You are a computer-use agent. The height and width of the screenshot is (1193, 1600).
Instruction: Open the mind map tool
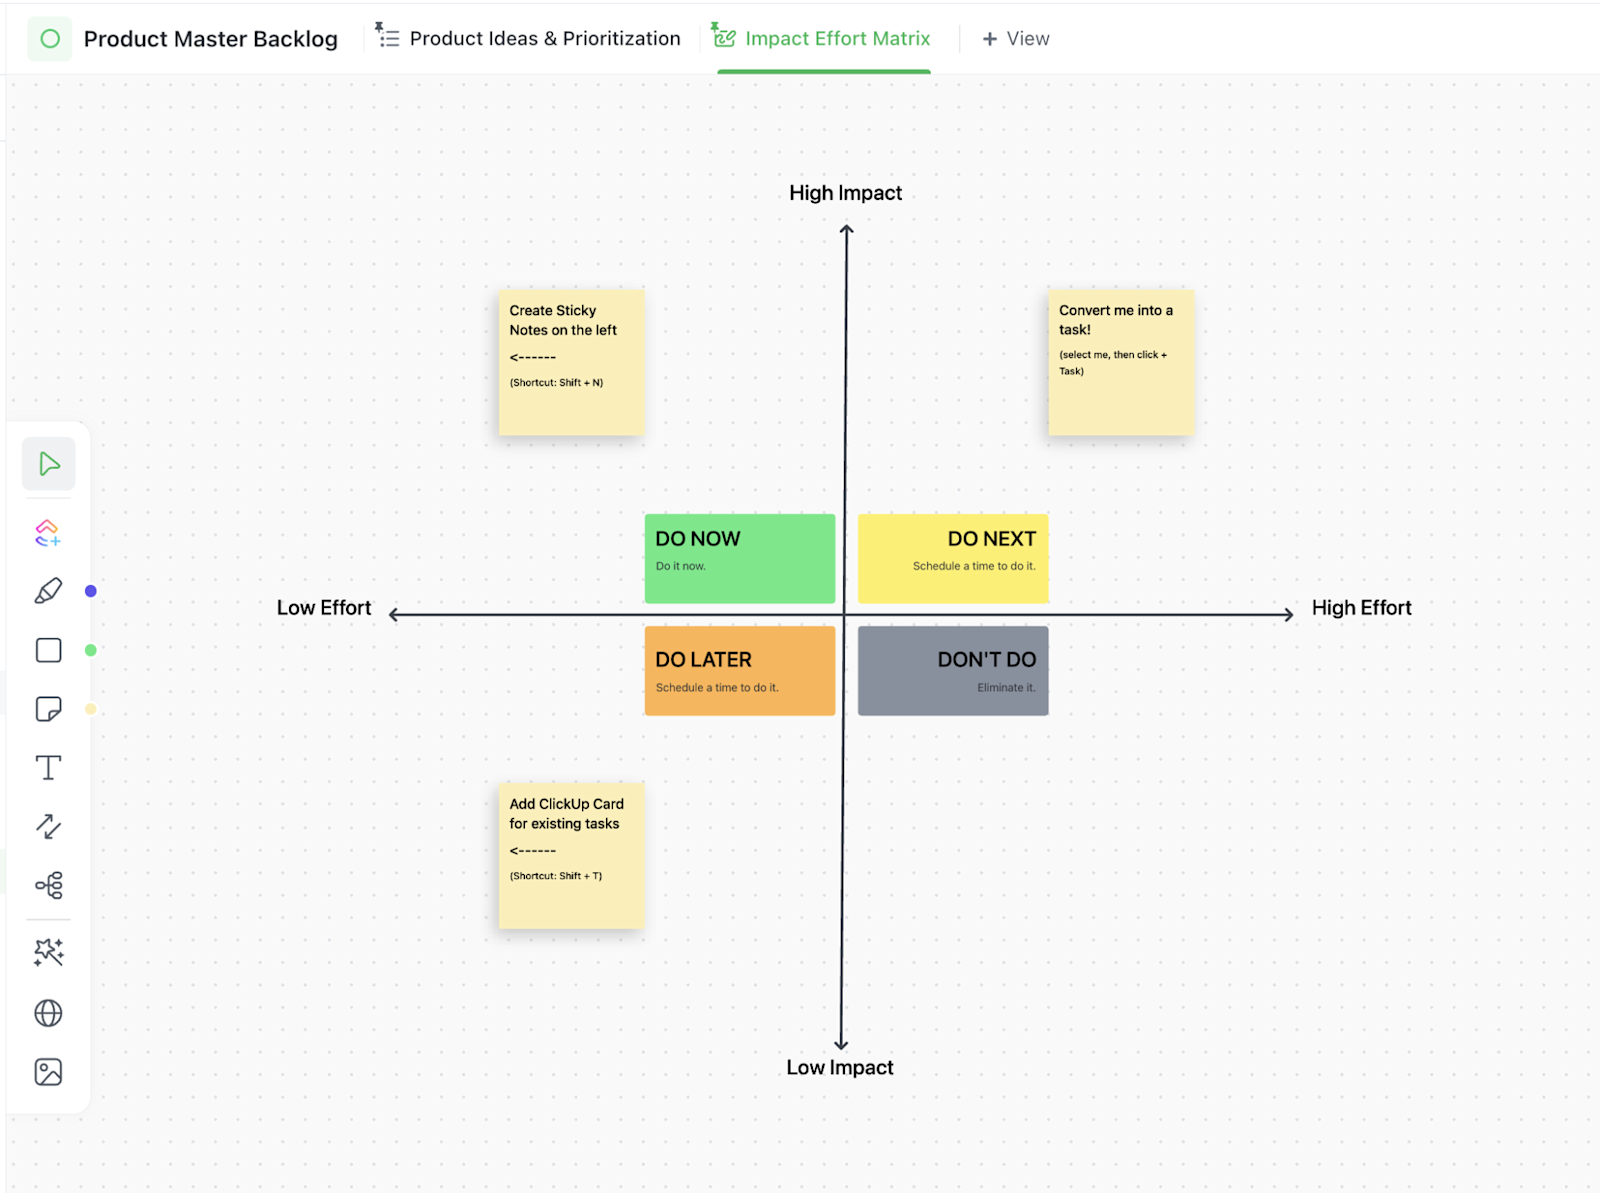(x=47, y=886)
